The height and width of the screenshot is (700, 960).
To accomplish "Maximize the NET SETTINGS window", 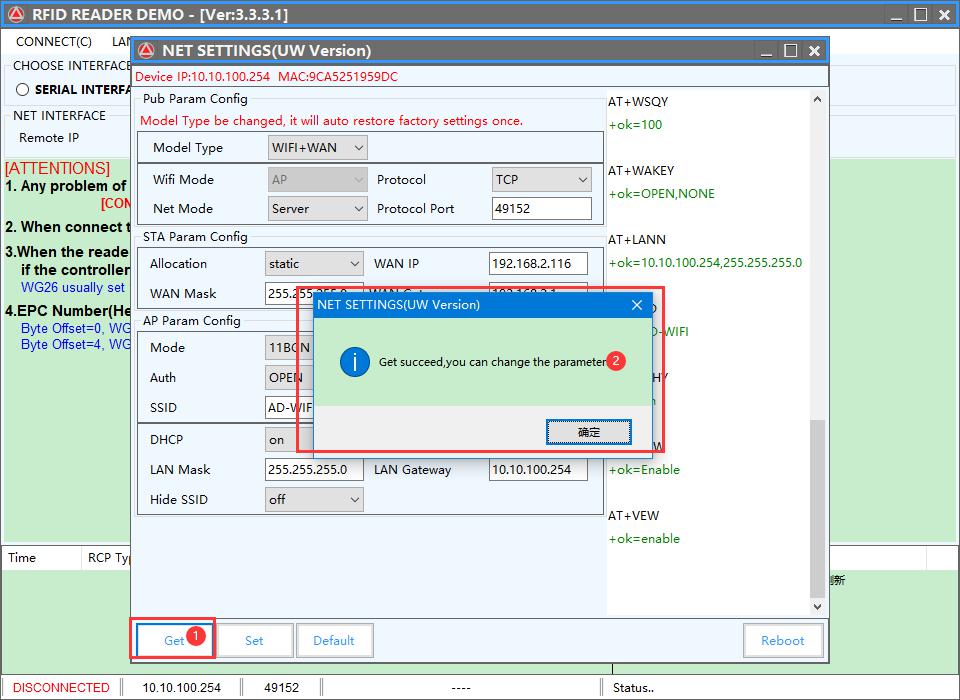I will [x=790, y=50].
